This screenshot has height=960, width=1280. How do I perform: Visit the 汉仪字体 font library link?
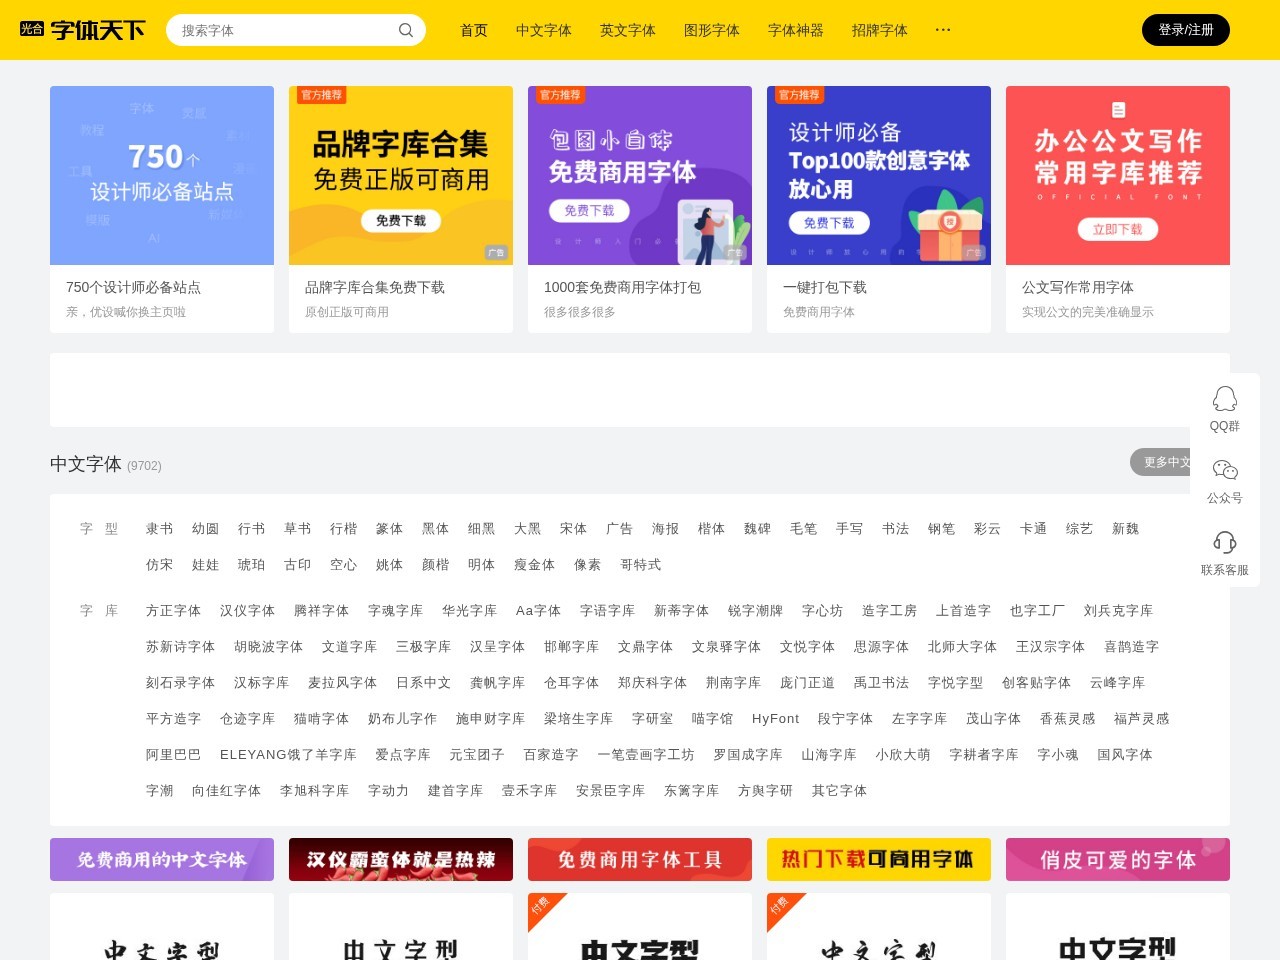click(x=247, y=610)
